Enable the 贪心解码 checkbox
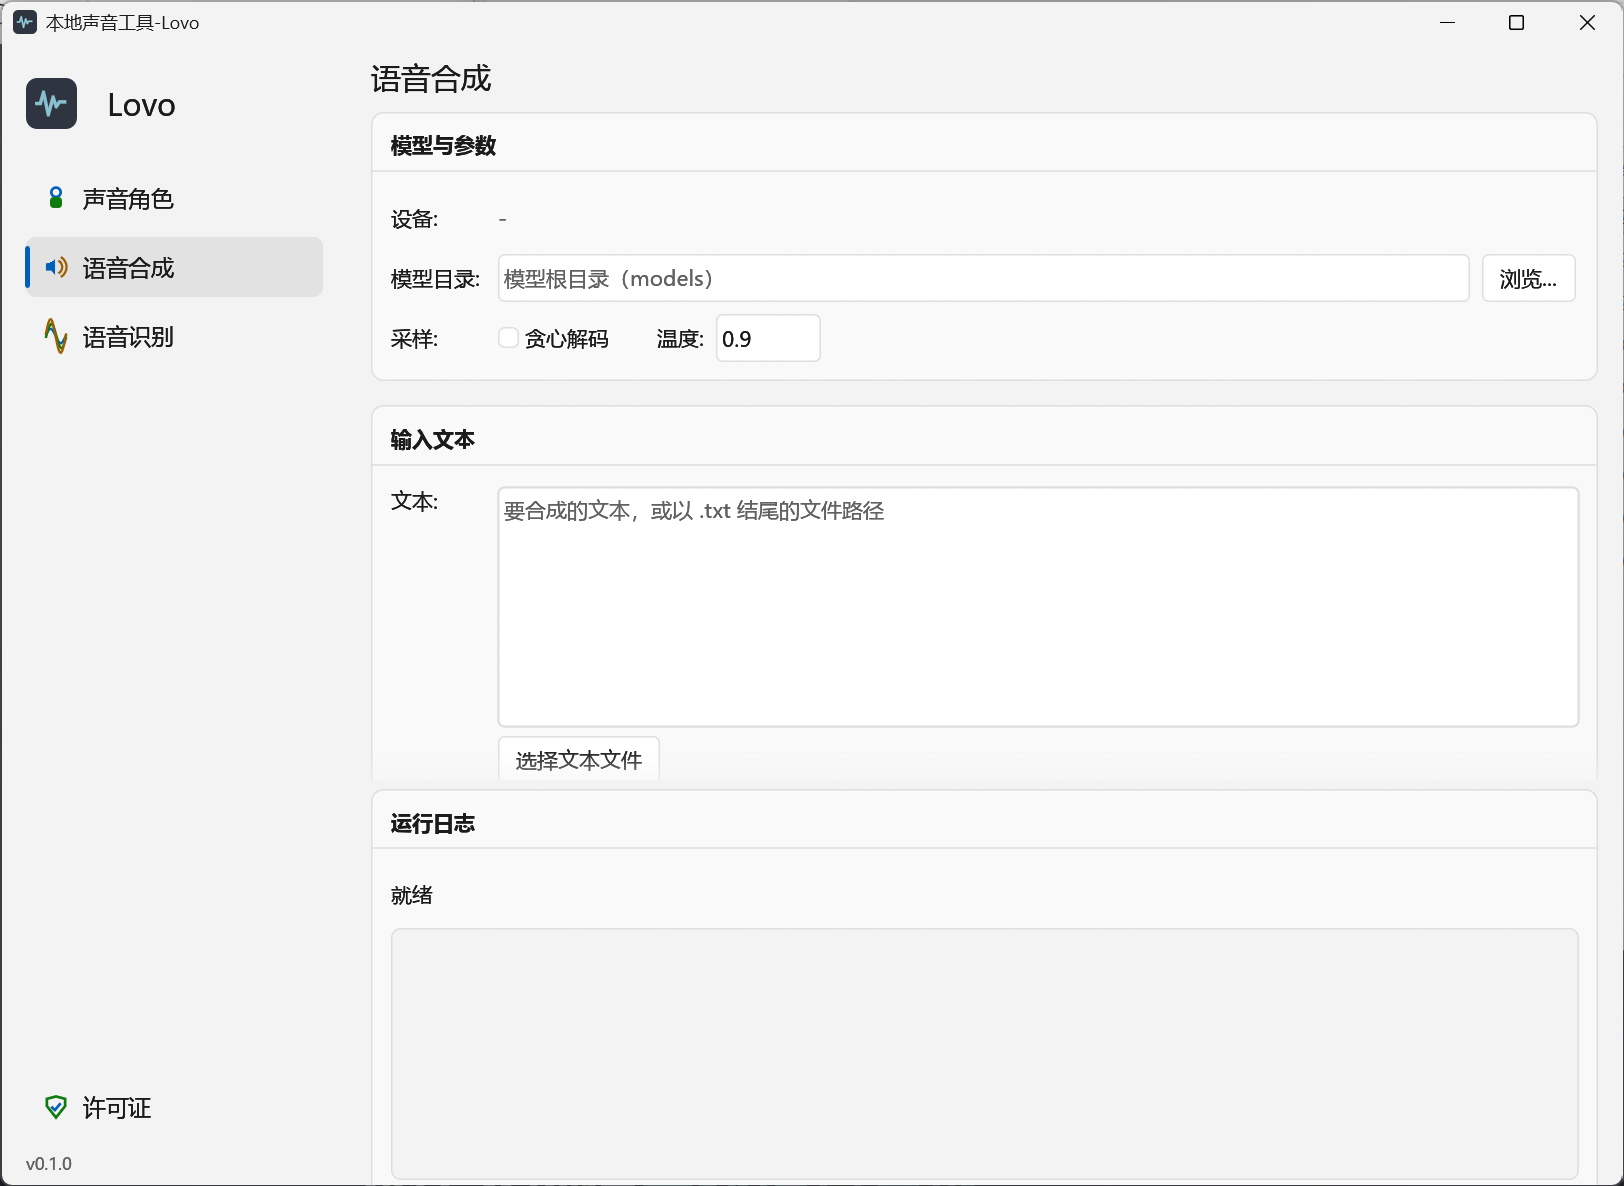This screenshot has width=1624, height=1186. [508, 338]
